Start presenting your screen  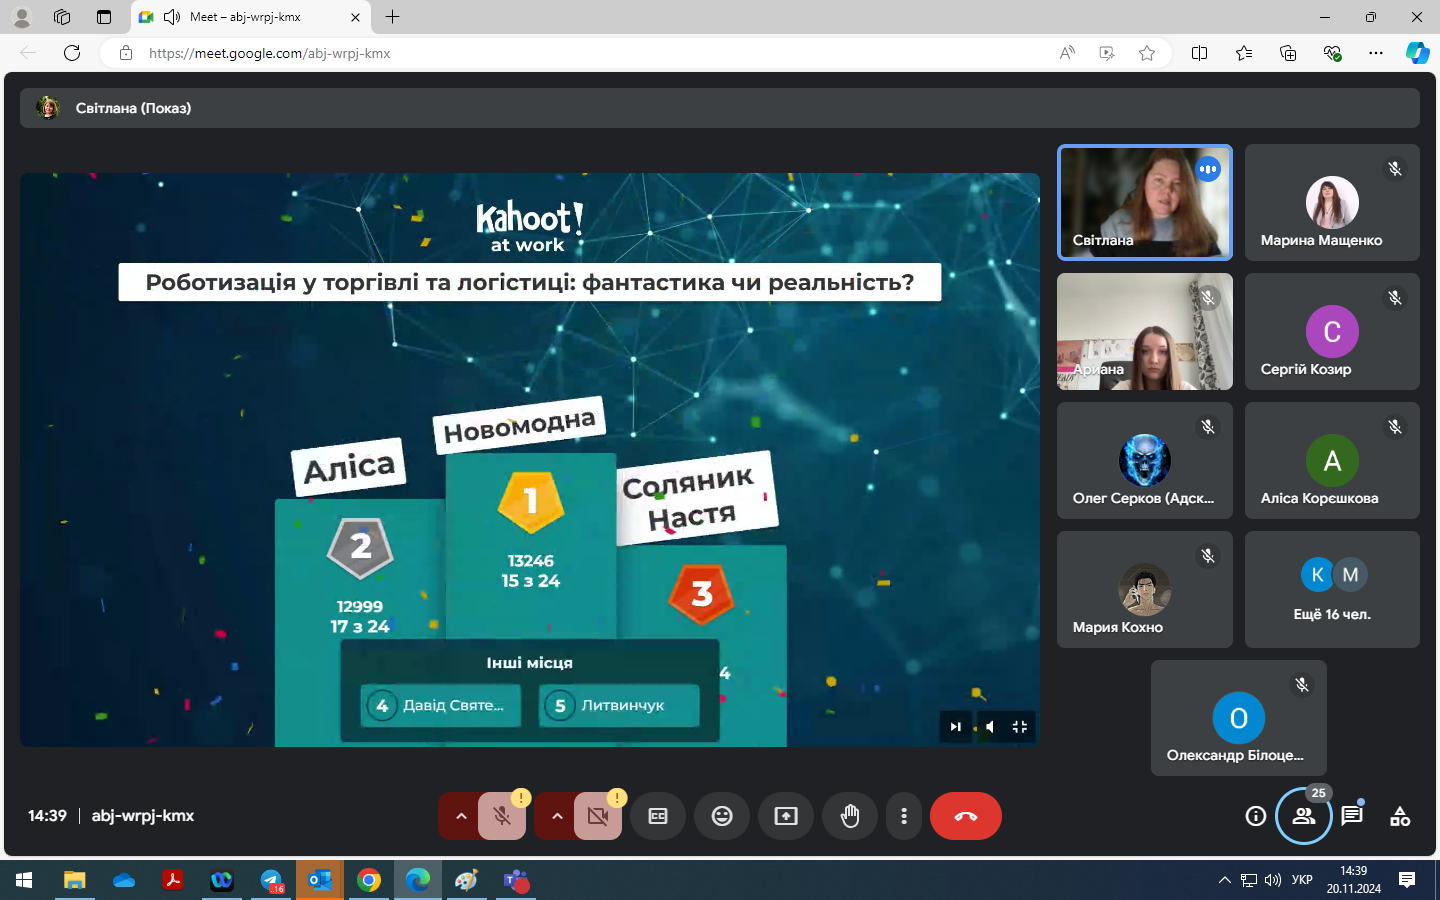click(x=786, y=816)
